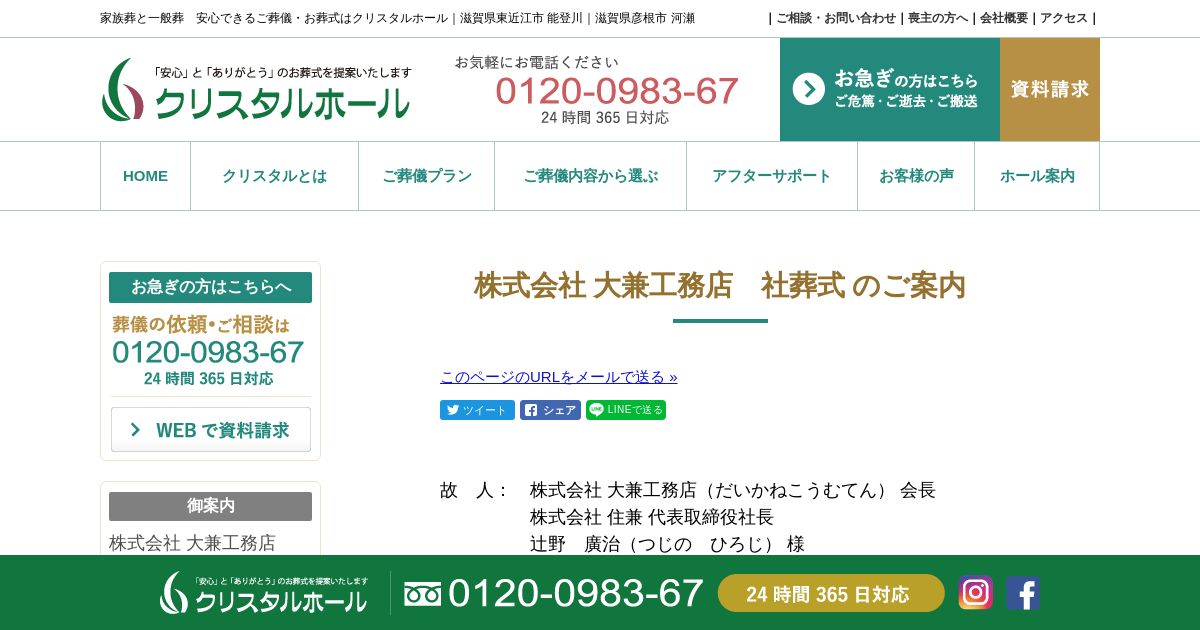
Task: Open お急ぎの方はこちら urgent banner
Action: (890, 89)
